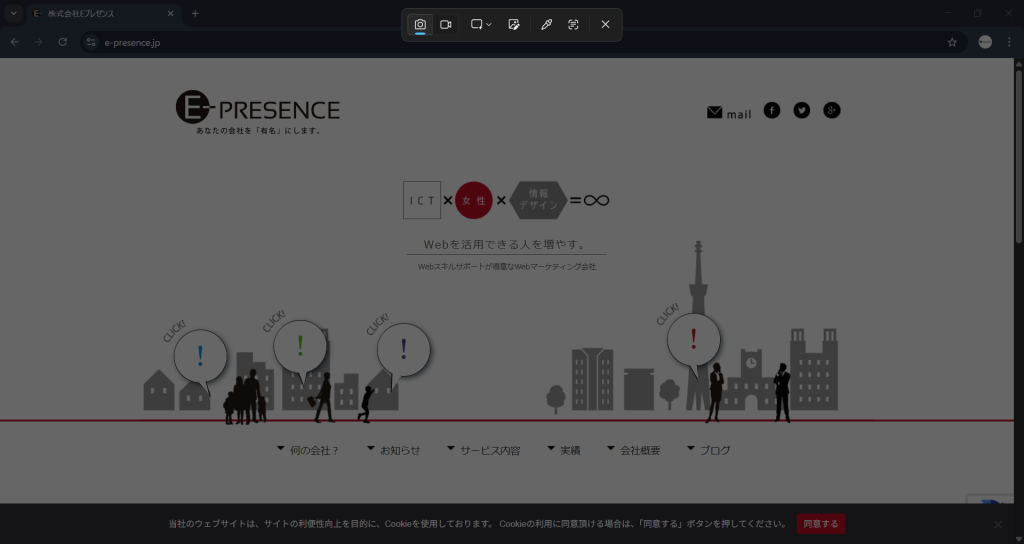Open the snipping shape mode dropdown
The height and width of the screenshot is (544, 1024).
[481, 25]
